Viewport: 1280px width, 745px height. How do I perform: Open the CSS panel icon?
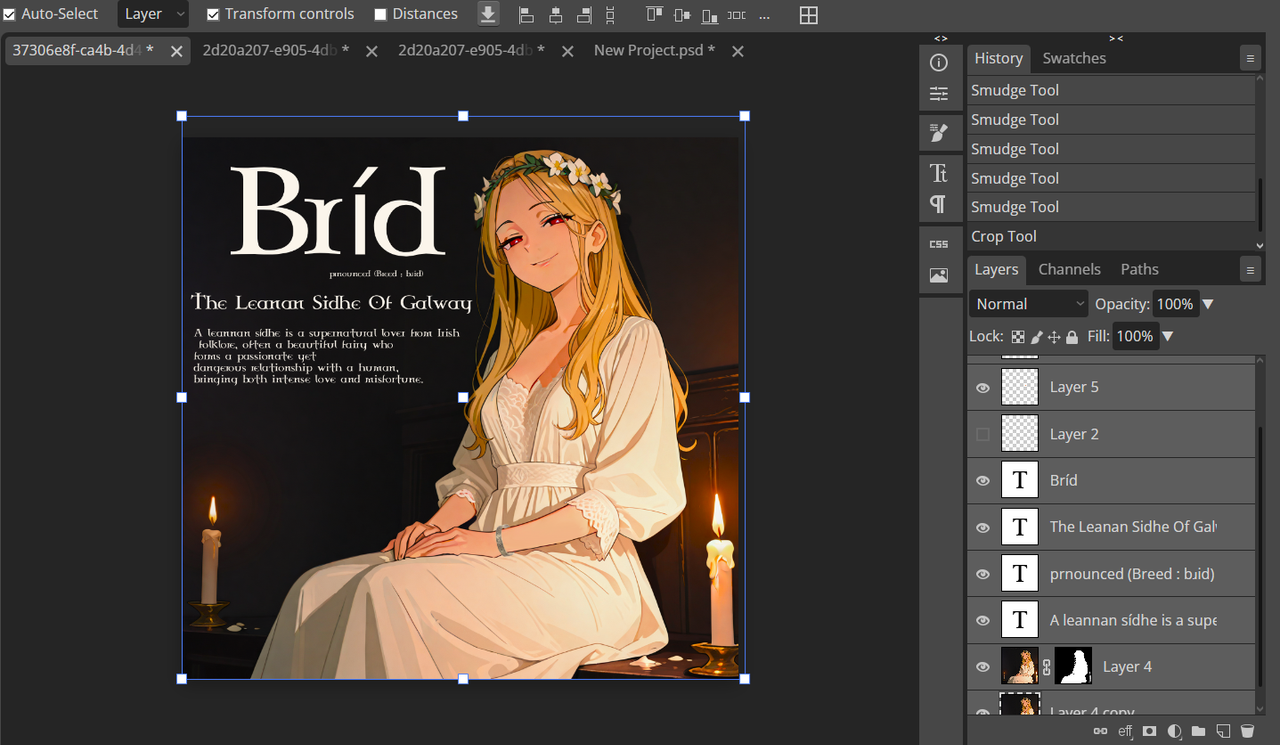click(938, 244)
